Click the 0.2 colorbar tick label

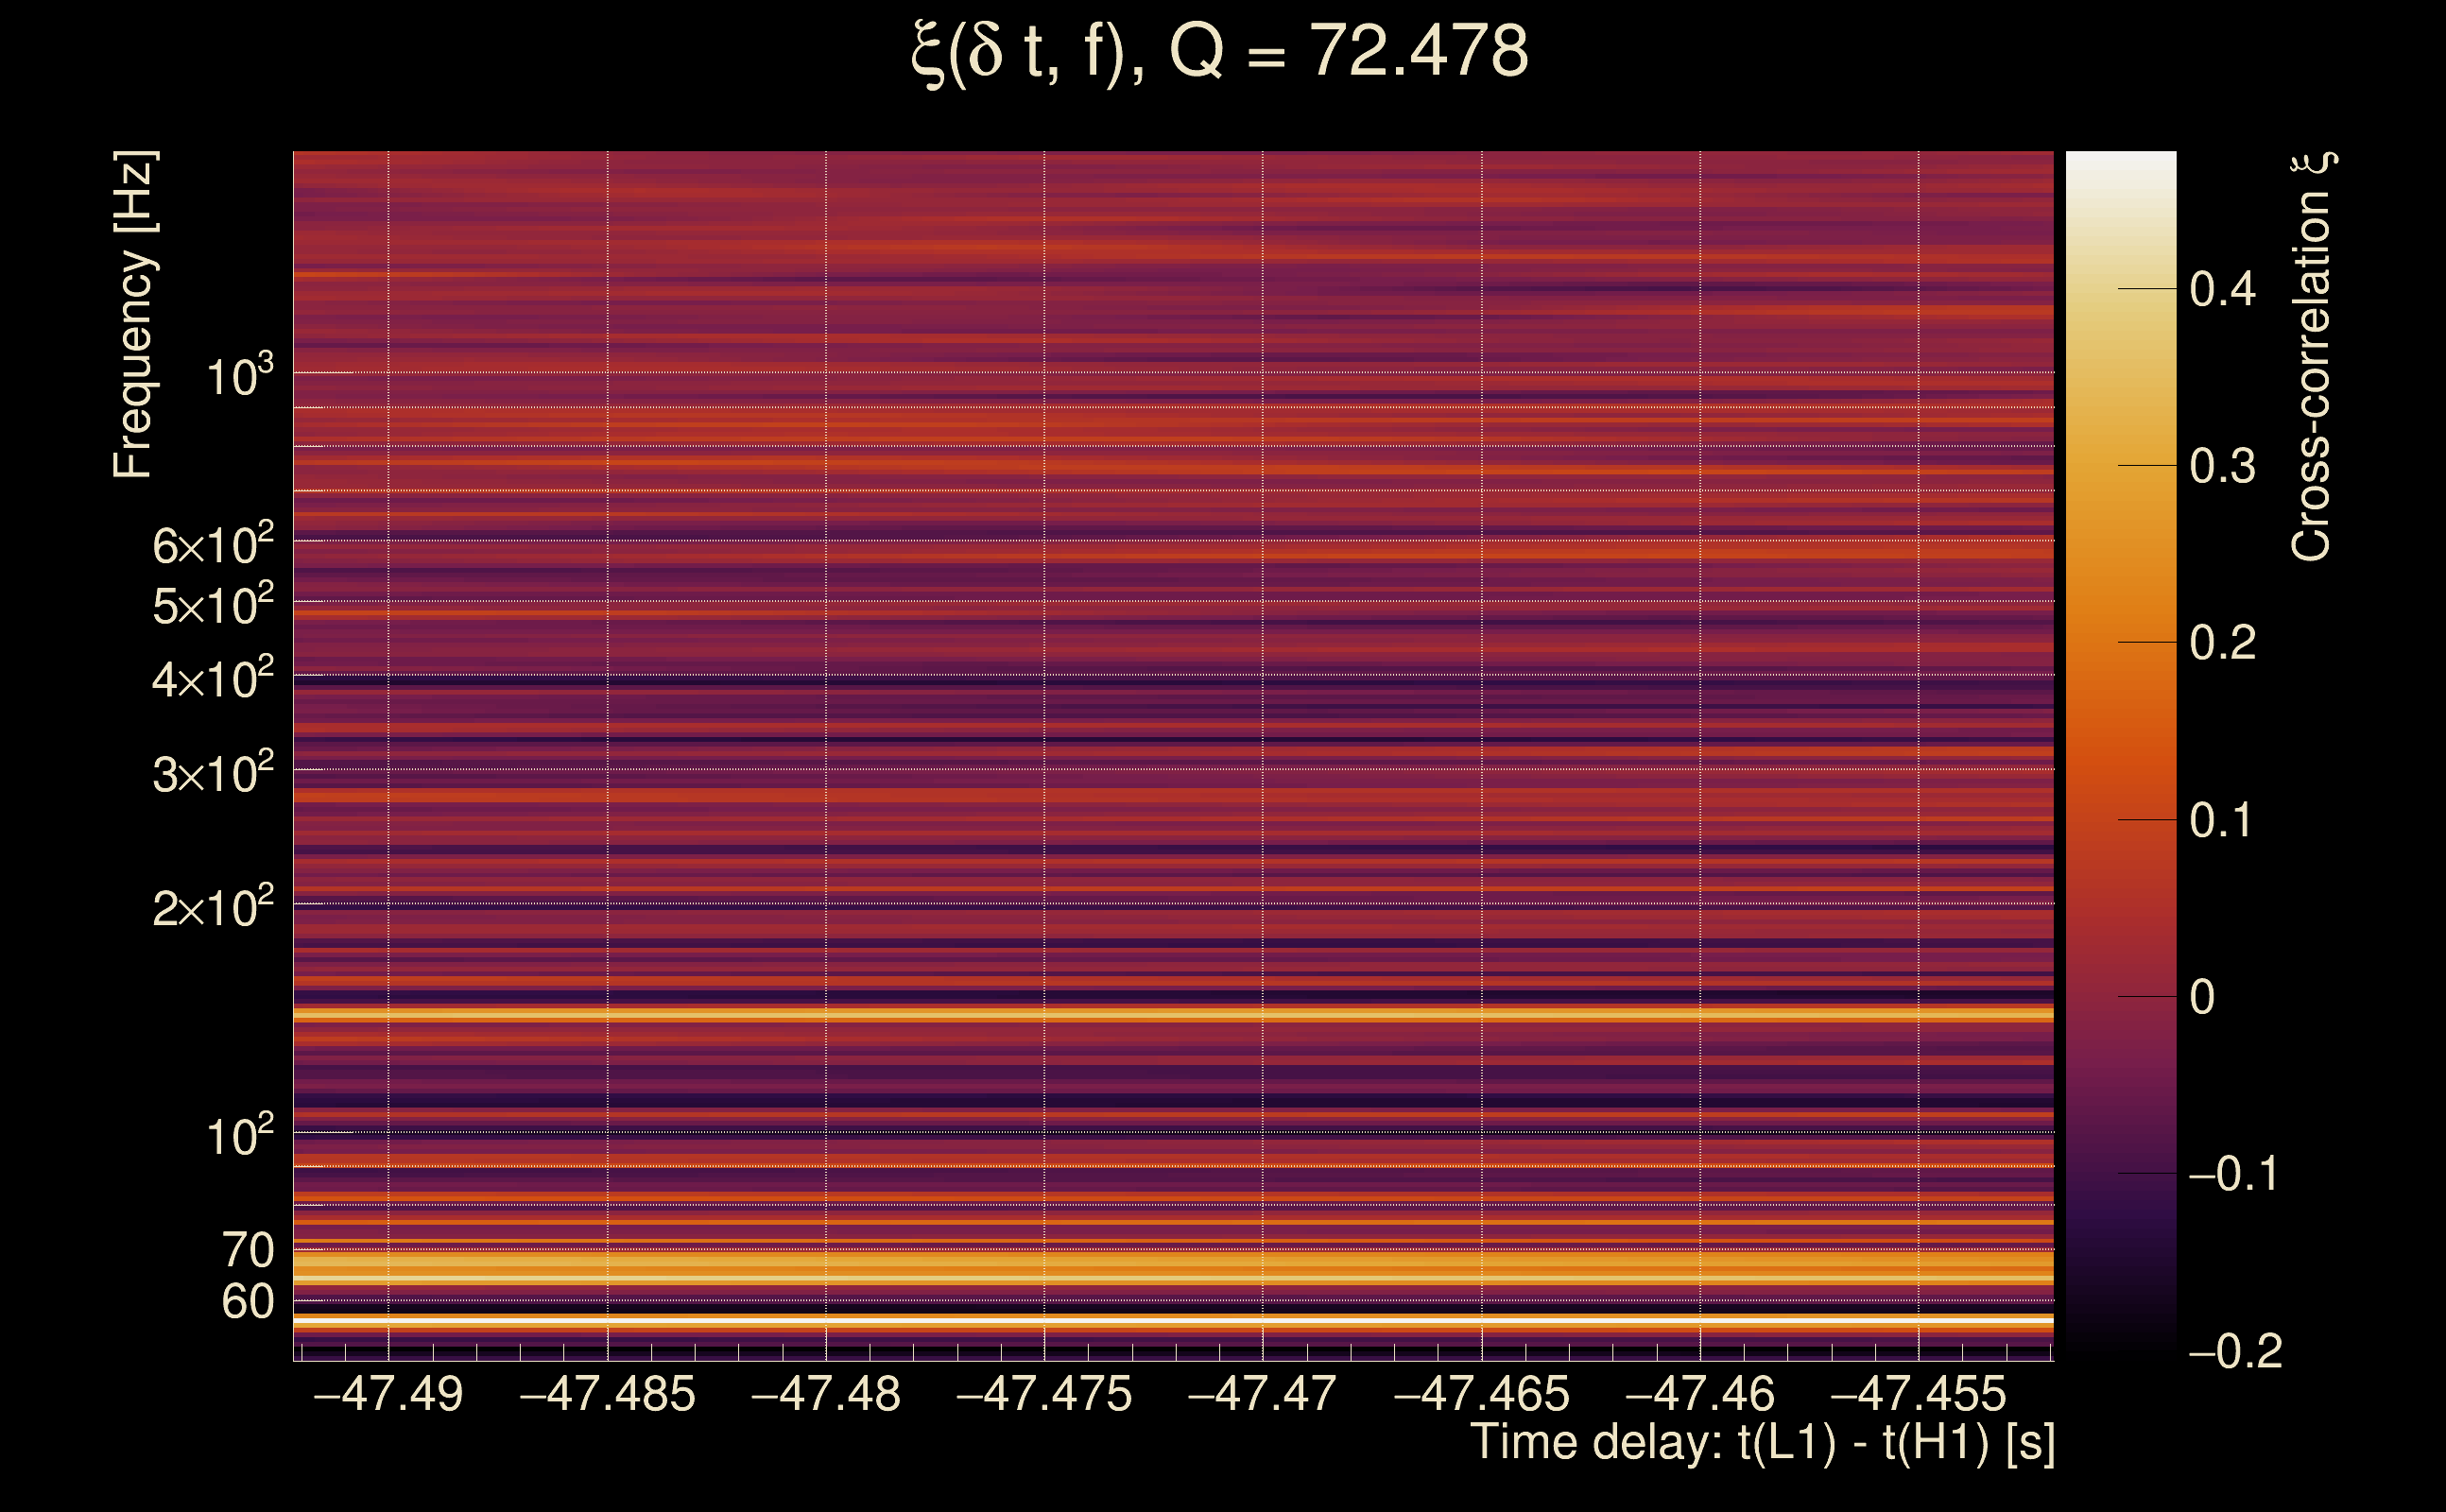click(x=2222, y=643)
